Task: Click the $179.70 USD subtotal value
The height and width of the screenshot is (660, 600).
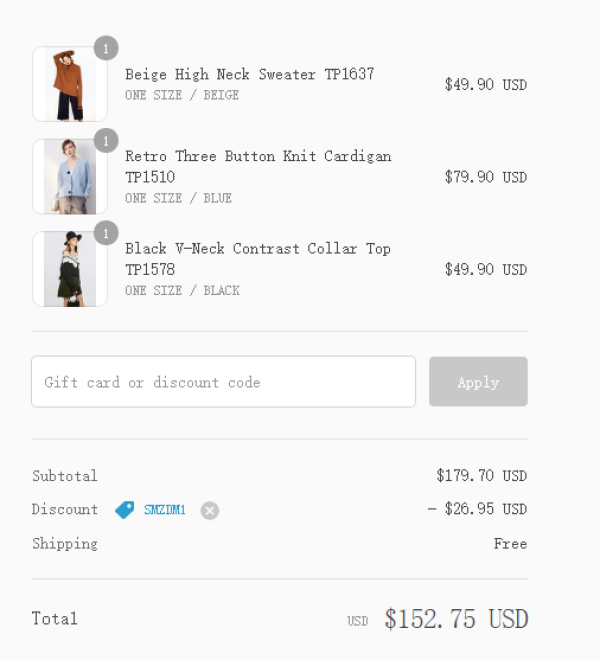Action: (482, 476)
